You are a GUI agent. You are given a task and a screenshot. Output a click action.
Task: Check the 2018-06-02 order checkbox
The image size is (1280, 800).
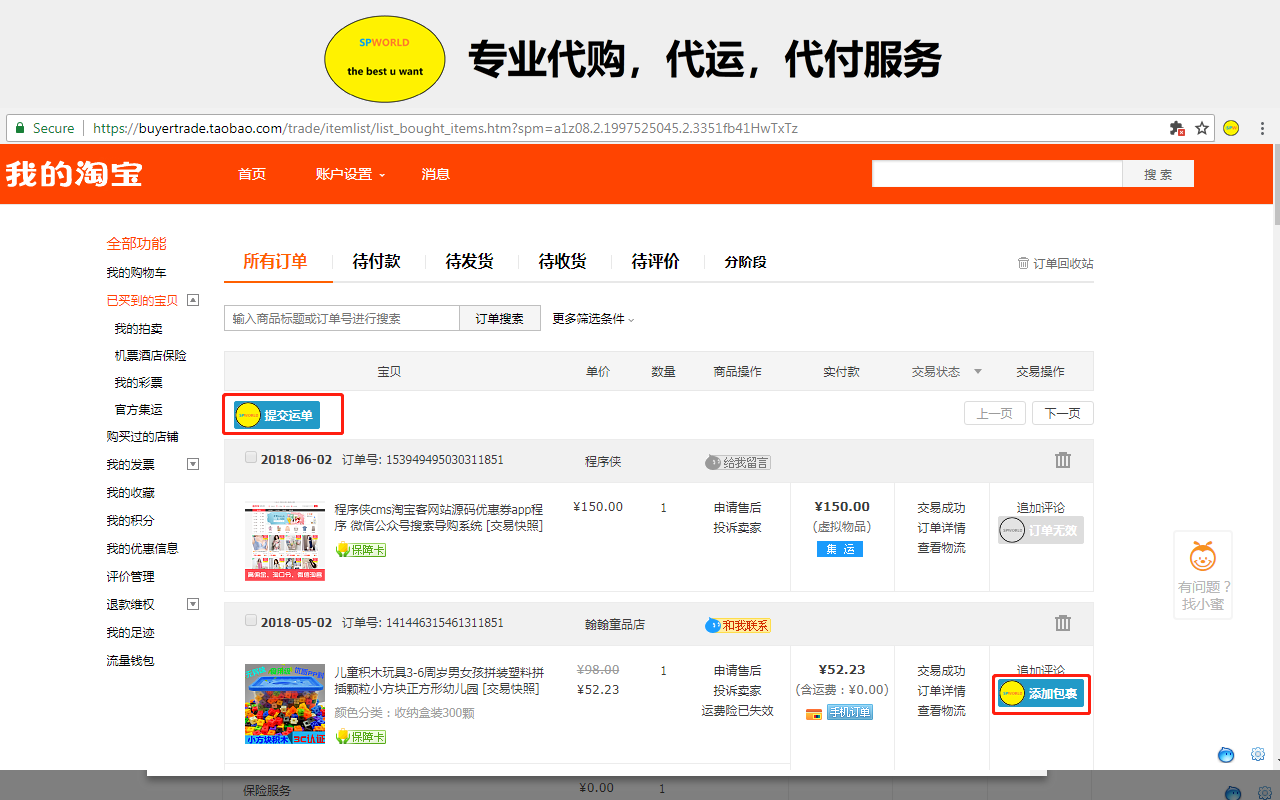[x=251, y=457]
